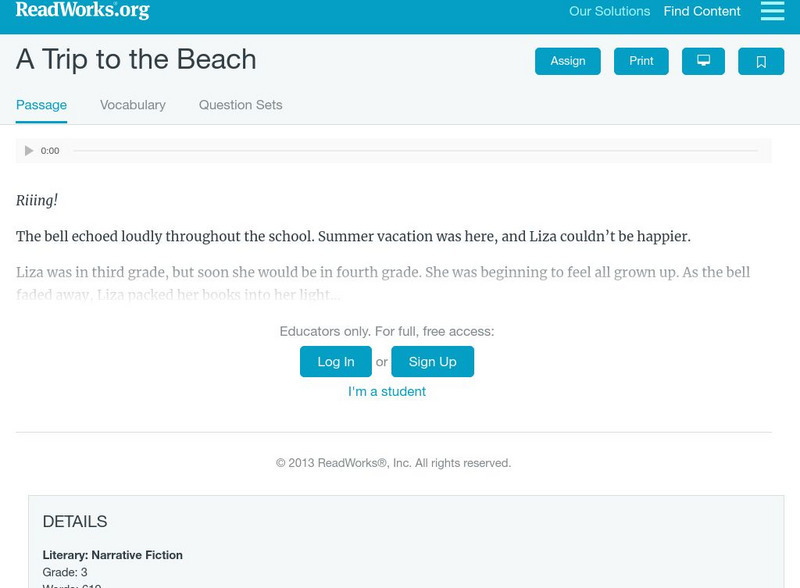The width and height of the screenshot is (800, 588).
Task: Follow the "I'm a student" link
Action: 387,392
